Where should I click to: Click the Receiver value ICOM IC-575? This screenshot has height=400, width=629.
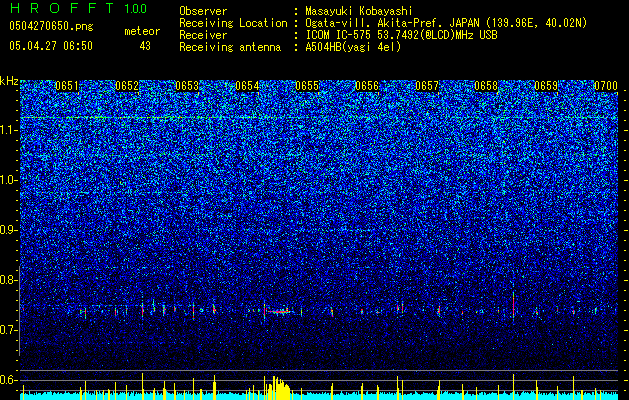pos(339,35)
